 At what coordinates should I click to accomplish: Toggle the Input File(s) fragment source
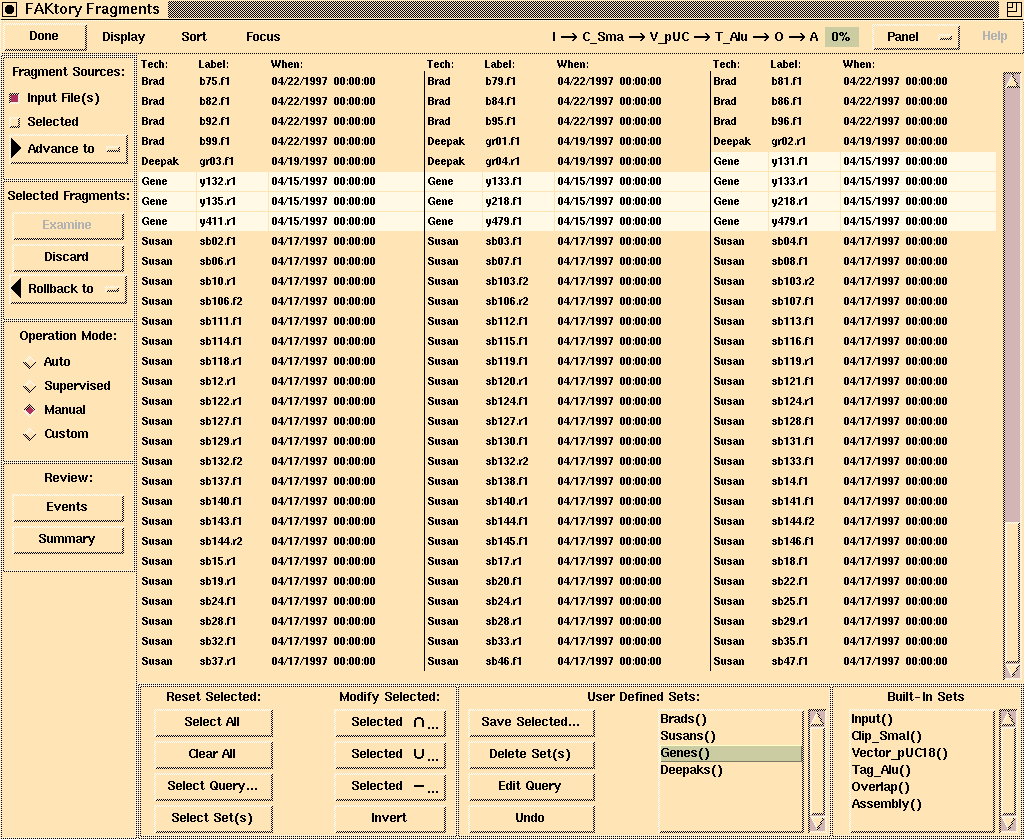tap(15, 98)
